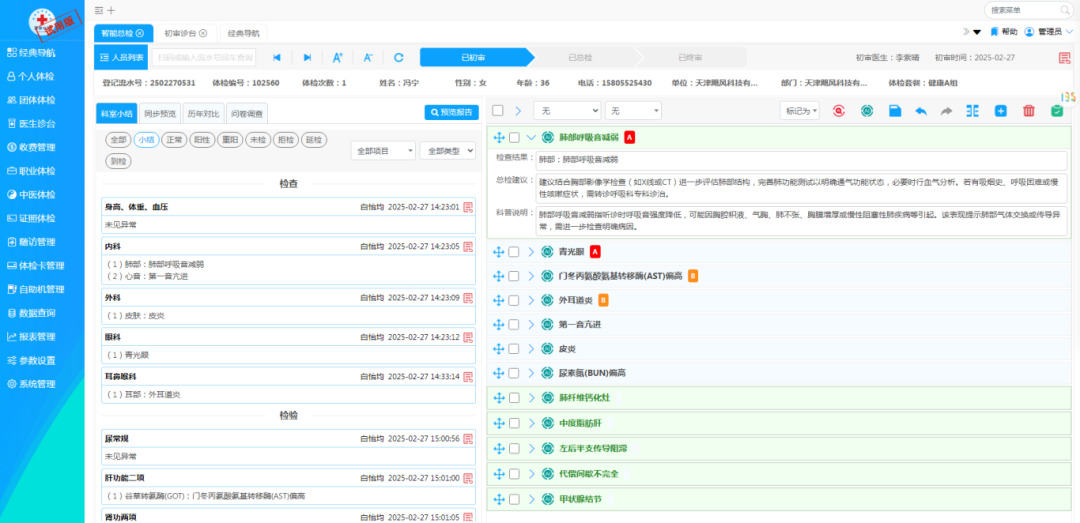Viewport: 1080px width, 523px height.
Task: Expand the 外耳道炎 conclusion row
Action: point(531,300)
